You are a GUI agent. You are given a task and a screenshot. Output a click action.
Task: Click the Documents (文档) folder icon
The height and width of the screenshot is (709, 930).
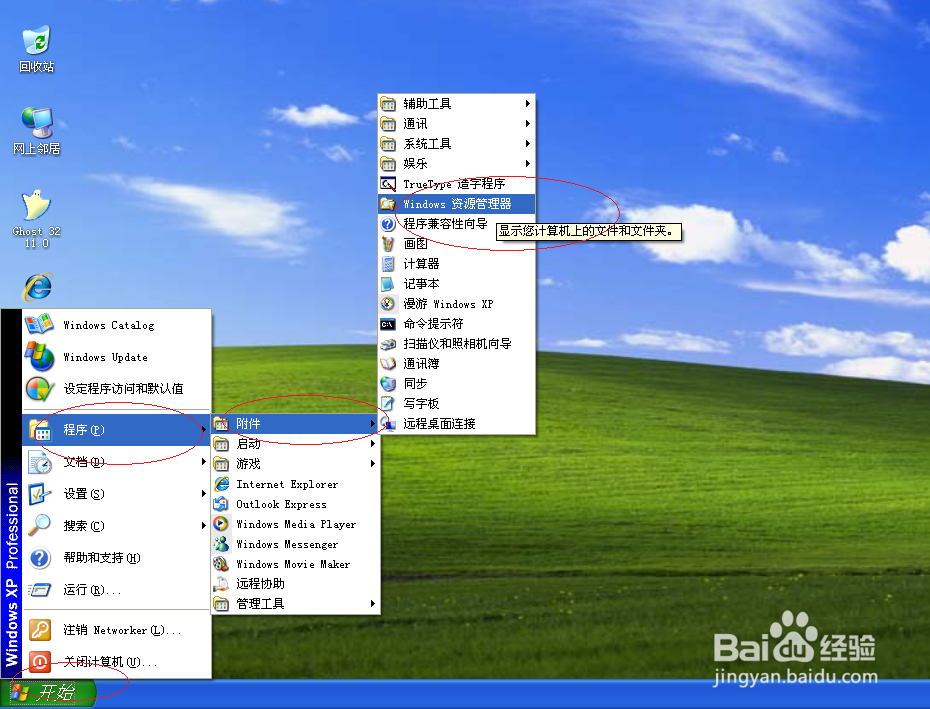(x=40, y=462)
